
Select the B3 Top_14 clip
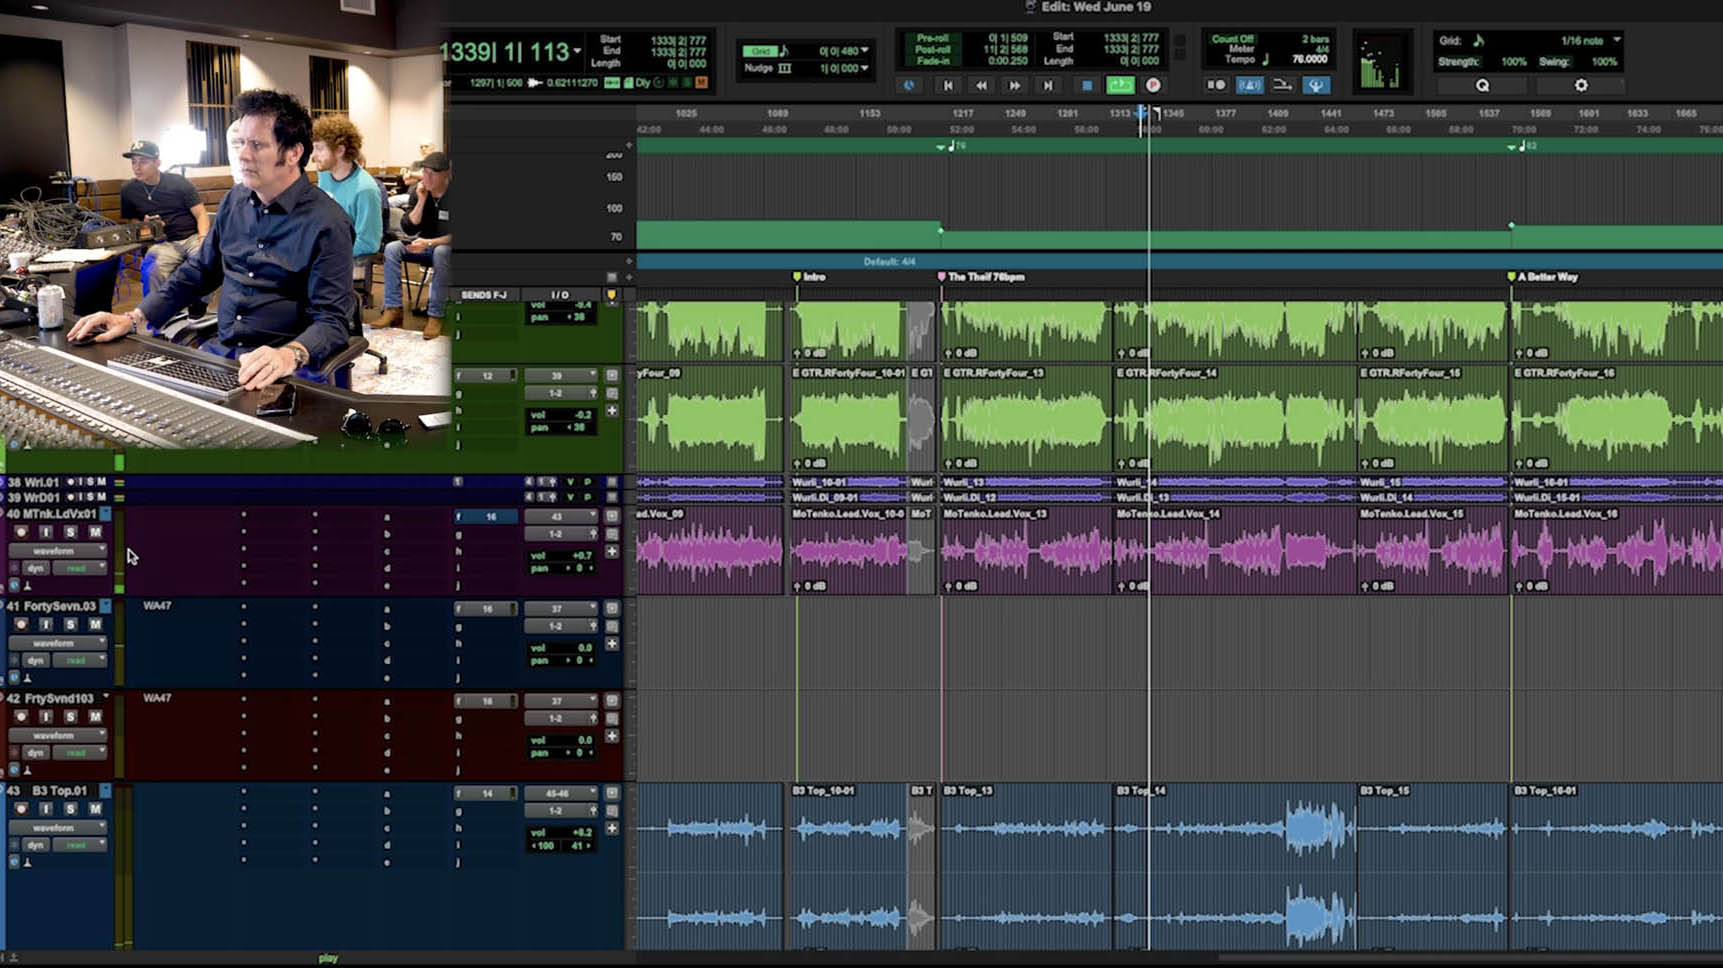click(x=1234, y=865)
